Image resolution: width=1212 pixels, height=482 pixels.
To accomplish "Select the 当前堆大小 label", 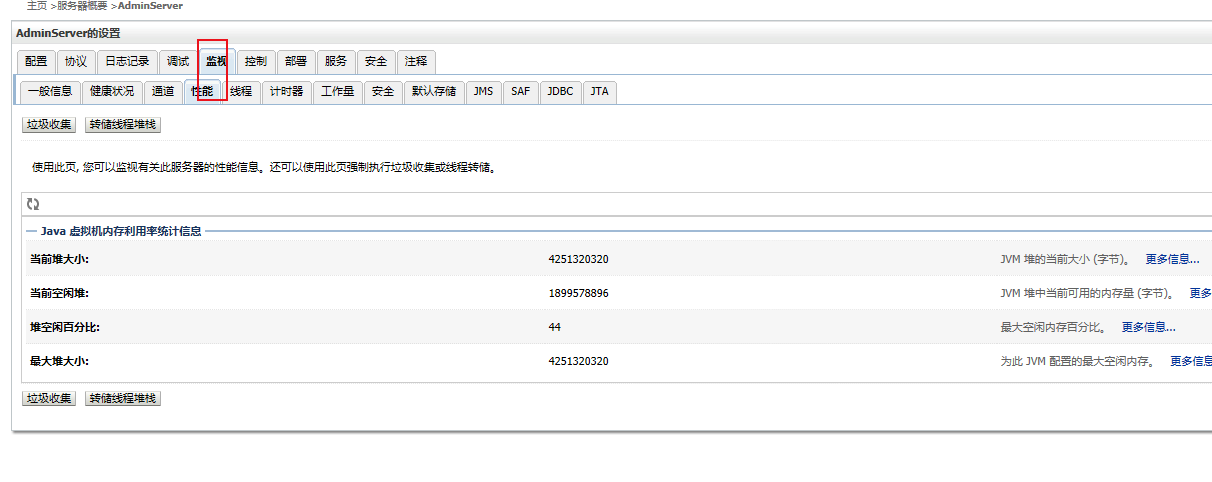I will 60,259.
